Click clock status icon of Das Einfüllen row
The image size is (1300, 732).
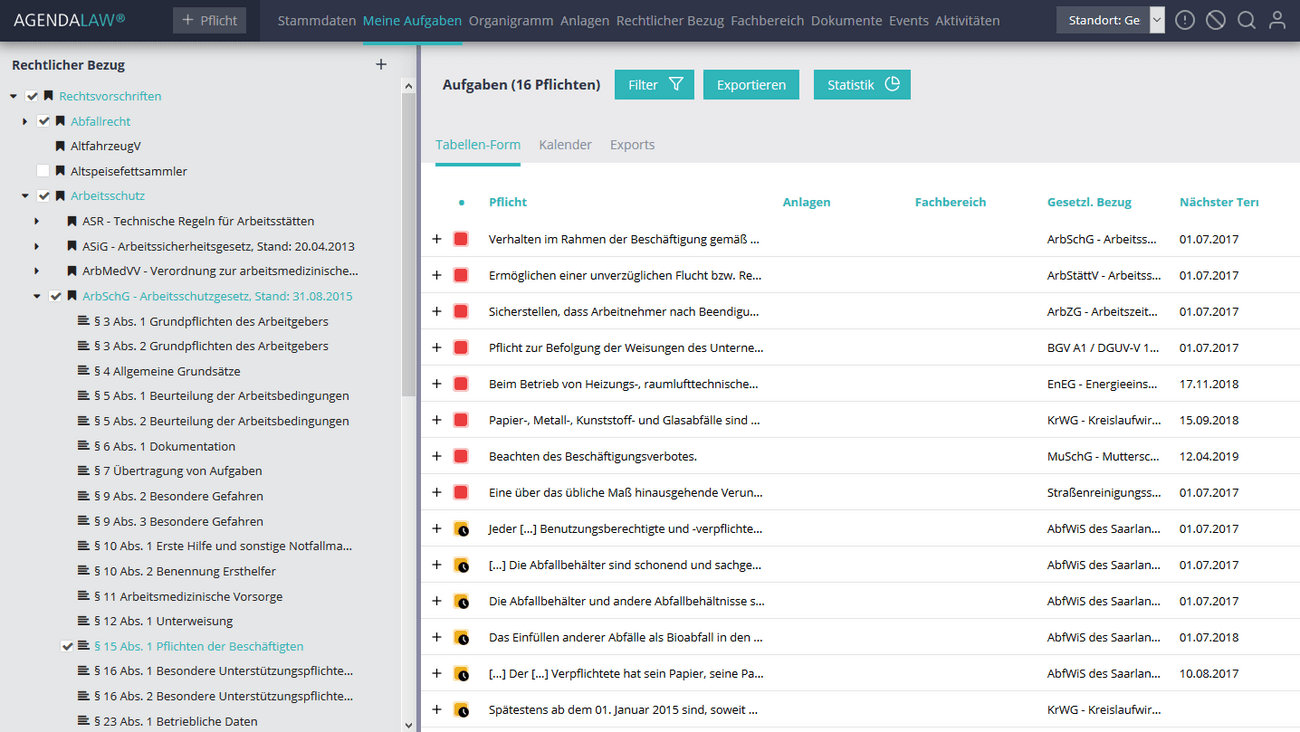[x=461, y=637]
